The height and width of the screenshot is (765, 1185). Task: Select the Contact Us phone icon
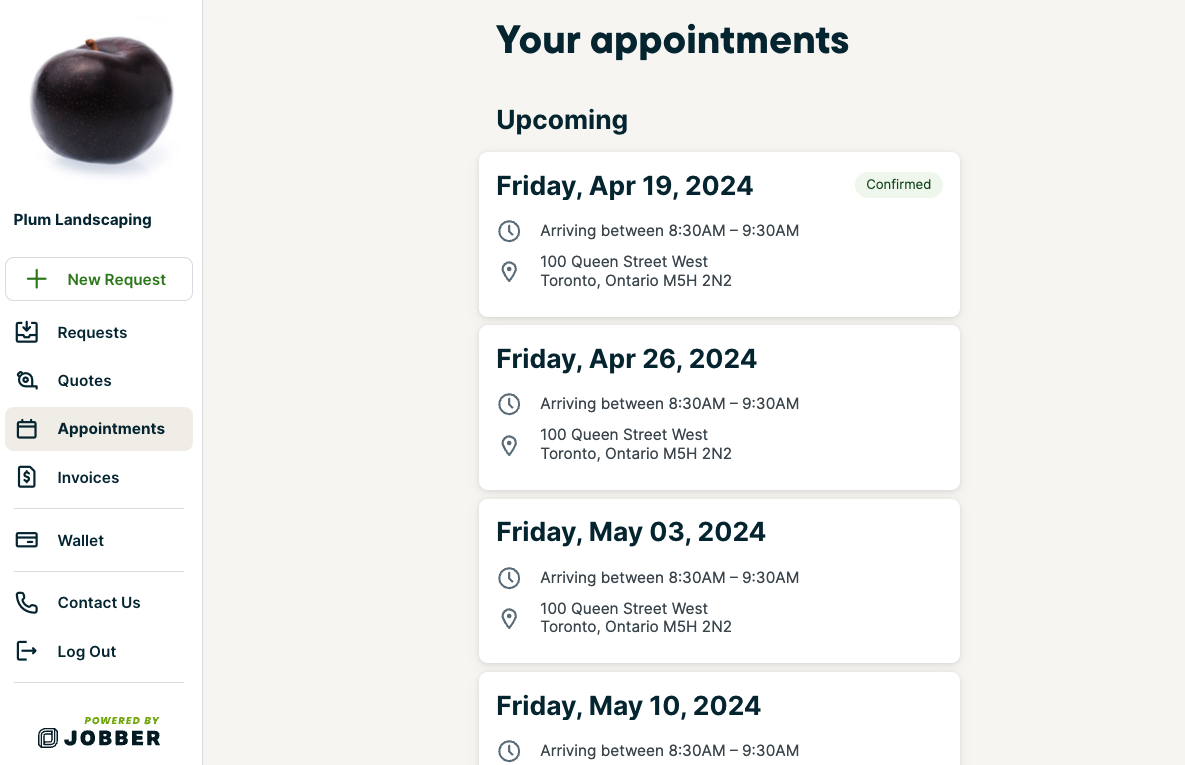(27, 602)
